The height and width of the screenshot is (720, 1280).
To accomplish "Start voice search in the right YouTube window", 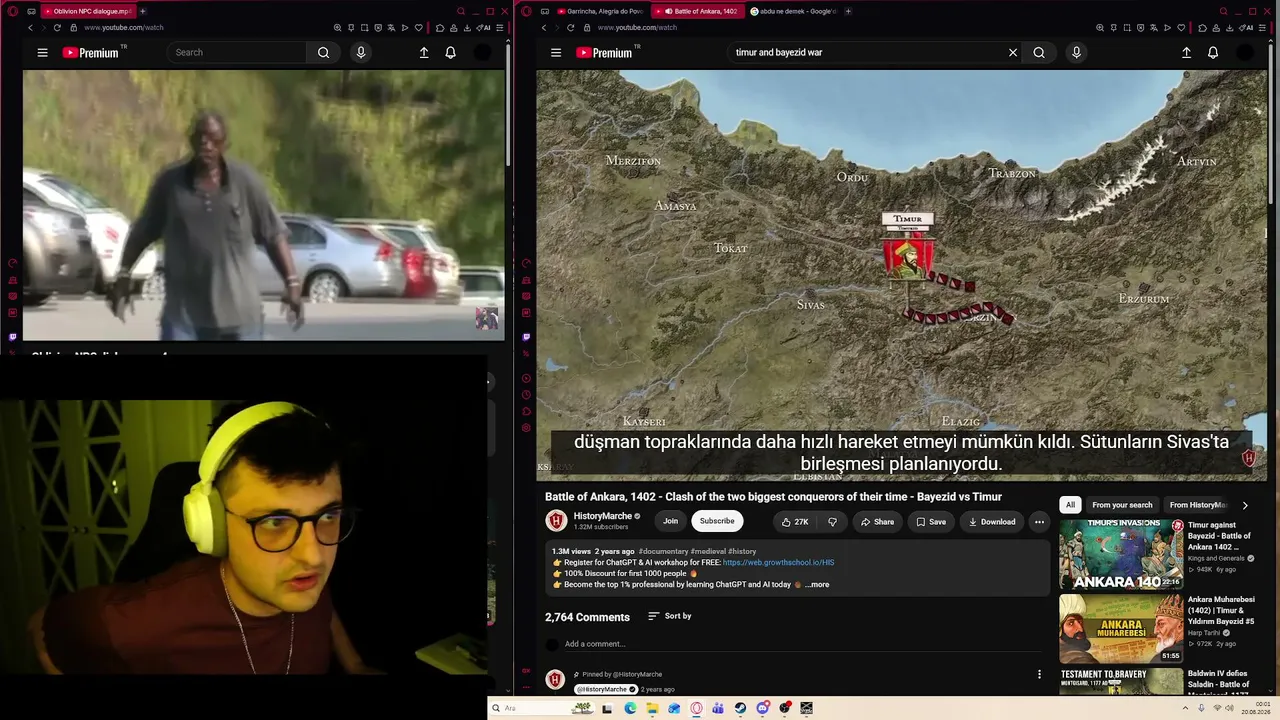I will pyautogui.click(x=1076, y=53).
